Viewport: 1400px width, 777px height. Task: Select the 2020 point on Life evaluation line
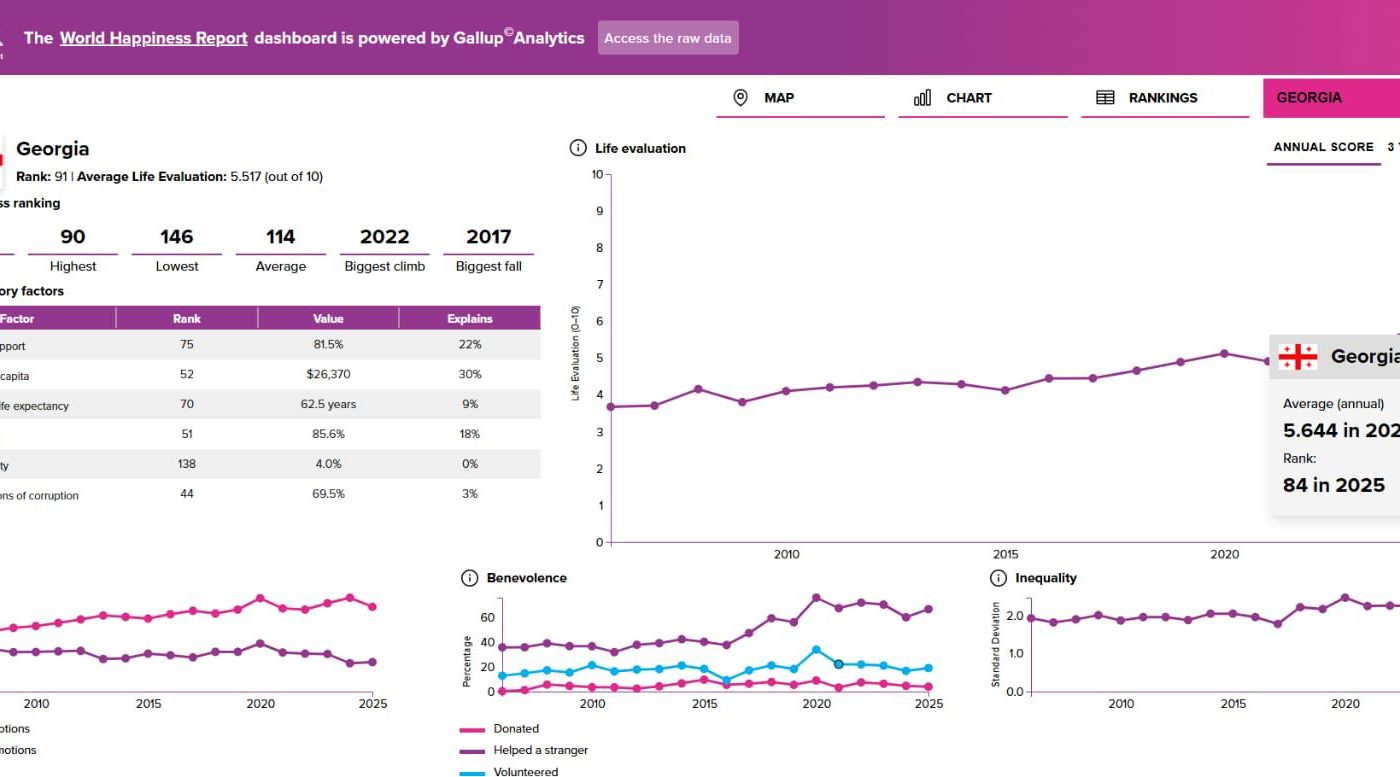[x=1224, y=353]
